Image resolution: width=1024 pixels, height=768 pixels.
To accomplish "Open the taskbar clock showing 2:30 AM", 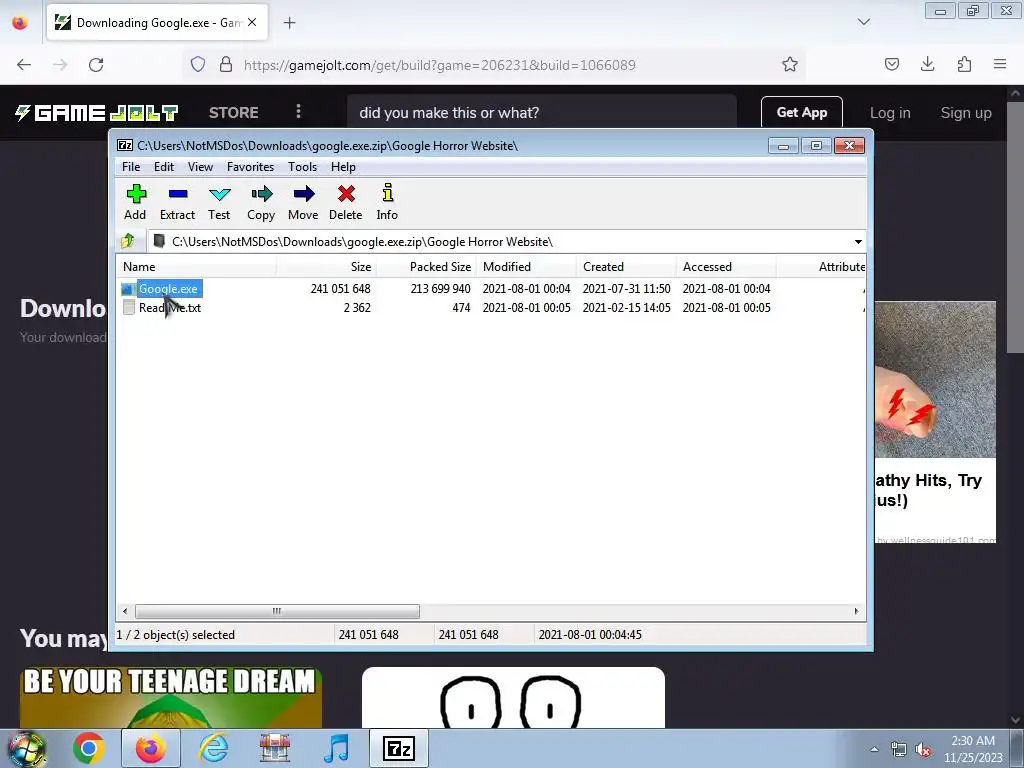I will (x=972, y=749).
